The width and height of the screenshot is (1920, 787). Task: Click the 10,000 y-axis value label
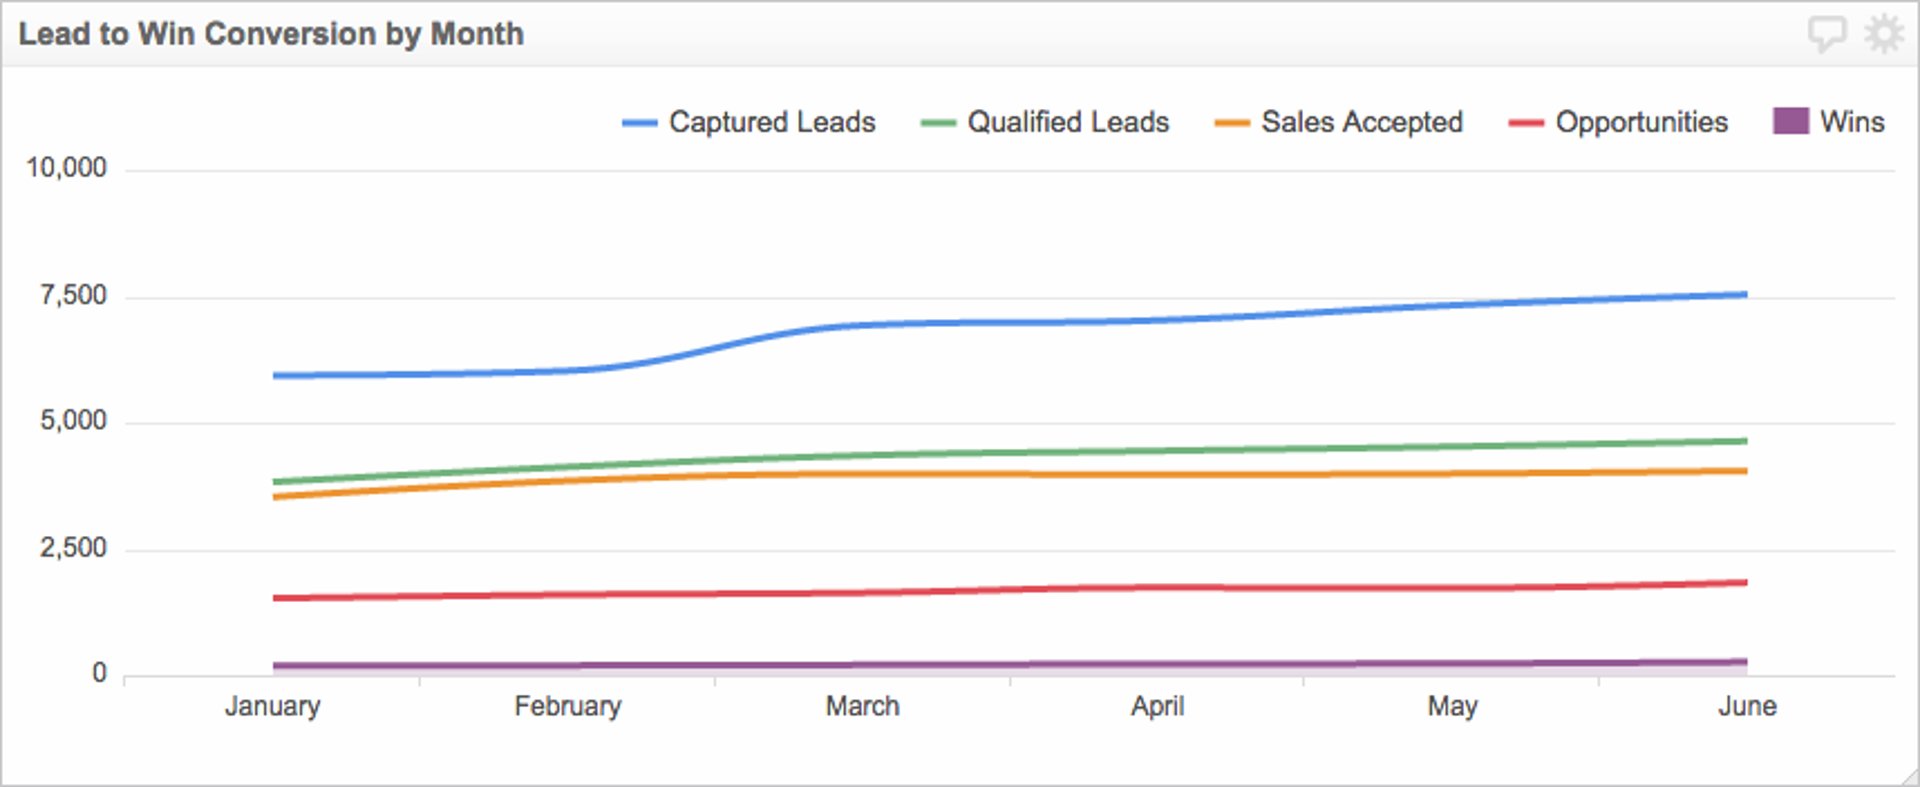(x=68, y=167)
